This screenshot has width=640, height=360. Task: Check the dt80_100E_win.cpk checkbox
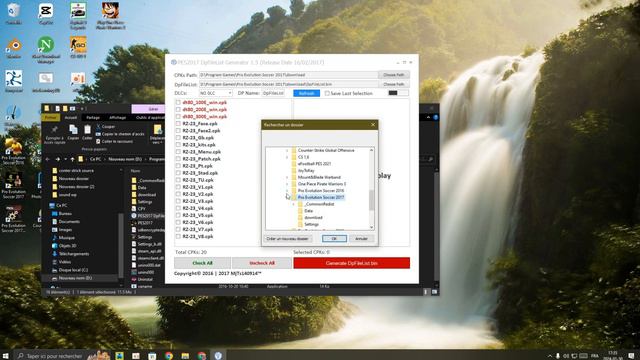[178, 102]
